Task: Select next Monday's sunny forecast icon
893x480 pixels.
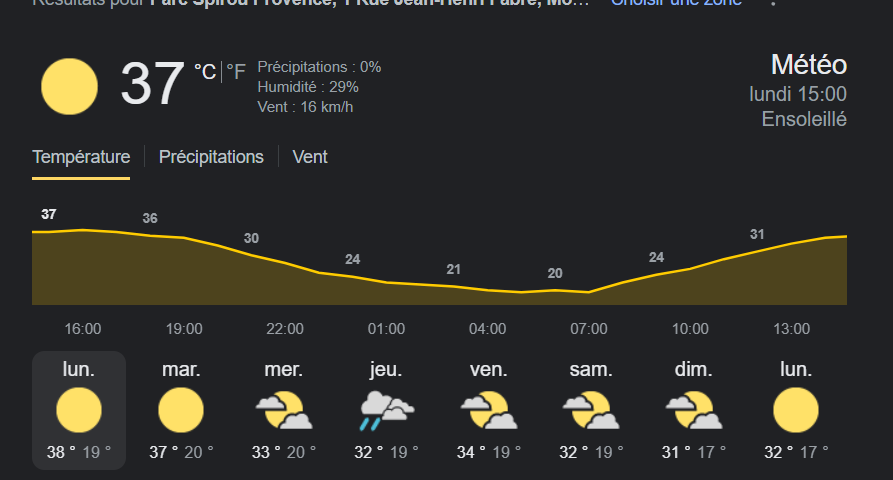Action: tap(796, 410)
